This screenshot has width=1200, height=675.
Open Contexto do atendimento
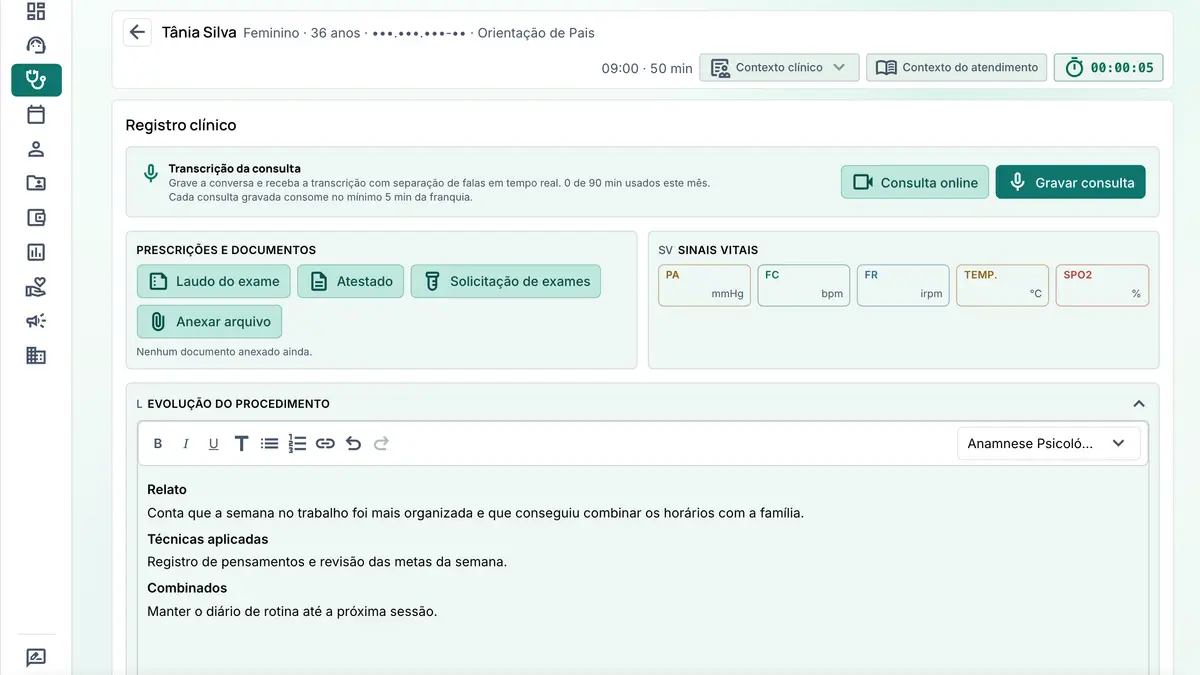(956, 68)
